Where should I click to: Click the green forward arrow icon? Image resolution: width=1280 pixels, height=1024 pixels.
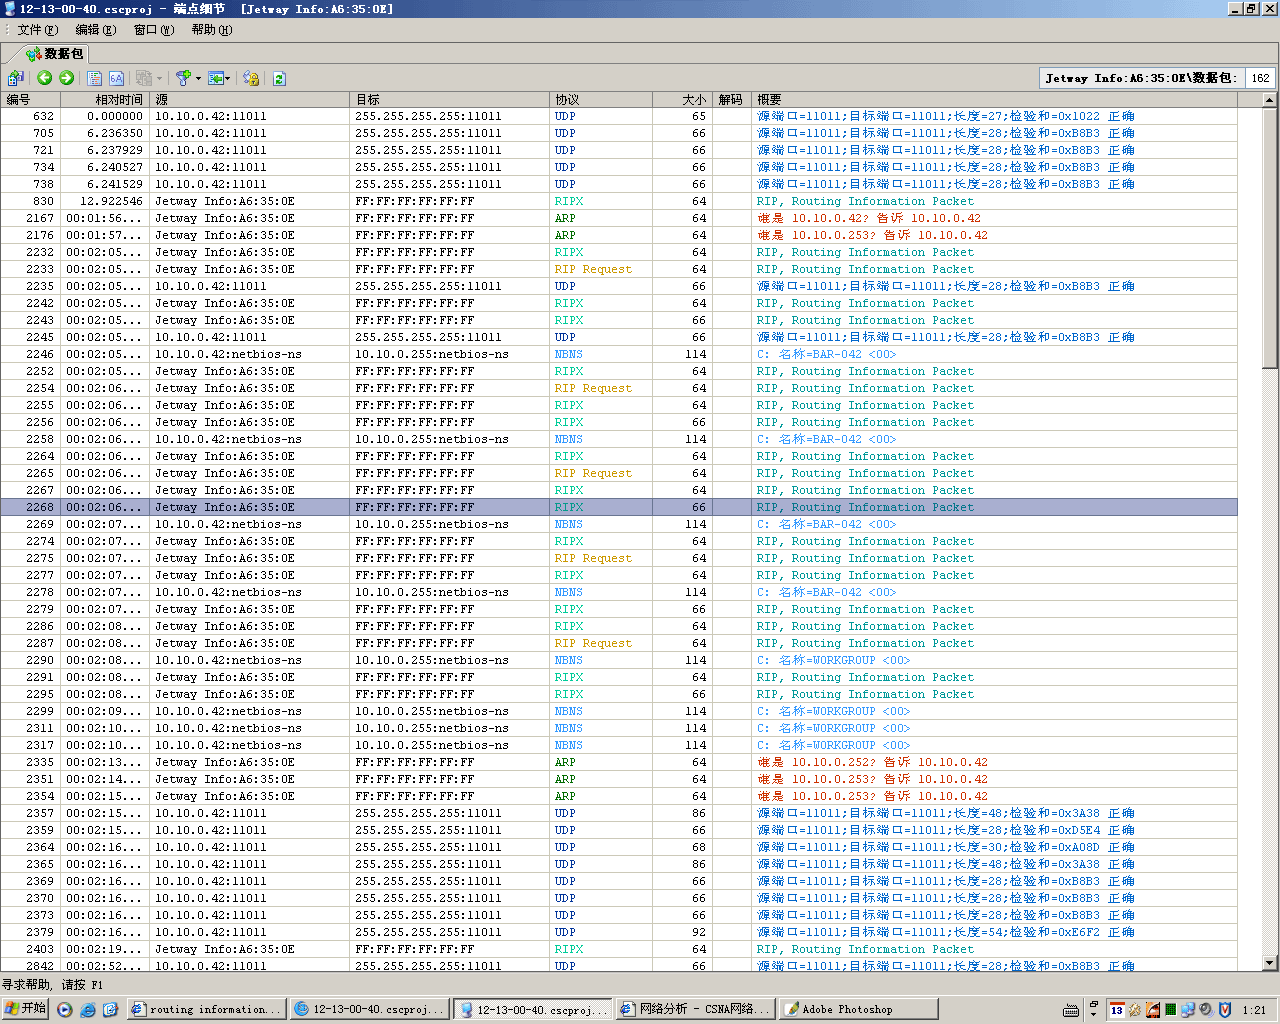pos(67,78)
